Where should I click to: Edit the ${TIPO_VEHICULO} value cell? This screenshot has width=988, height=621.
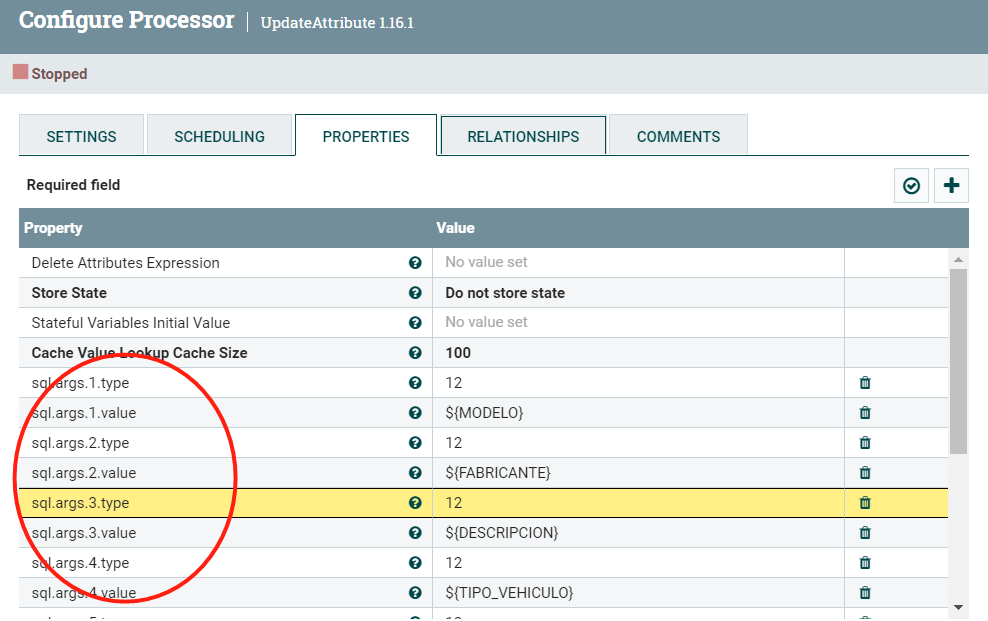tap(638, 593)
